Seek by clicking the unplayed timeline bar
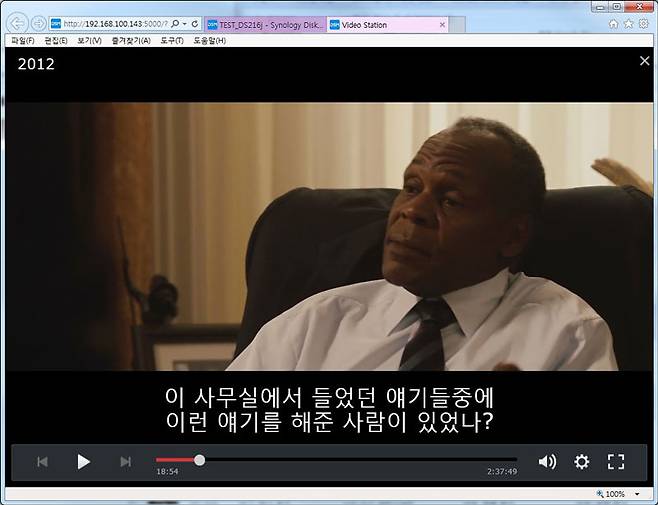Viewport: 658px width, 505px height. click(361, 460)
